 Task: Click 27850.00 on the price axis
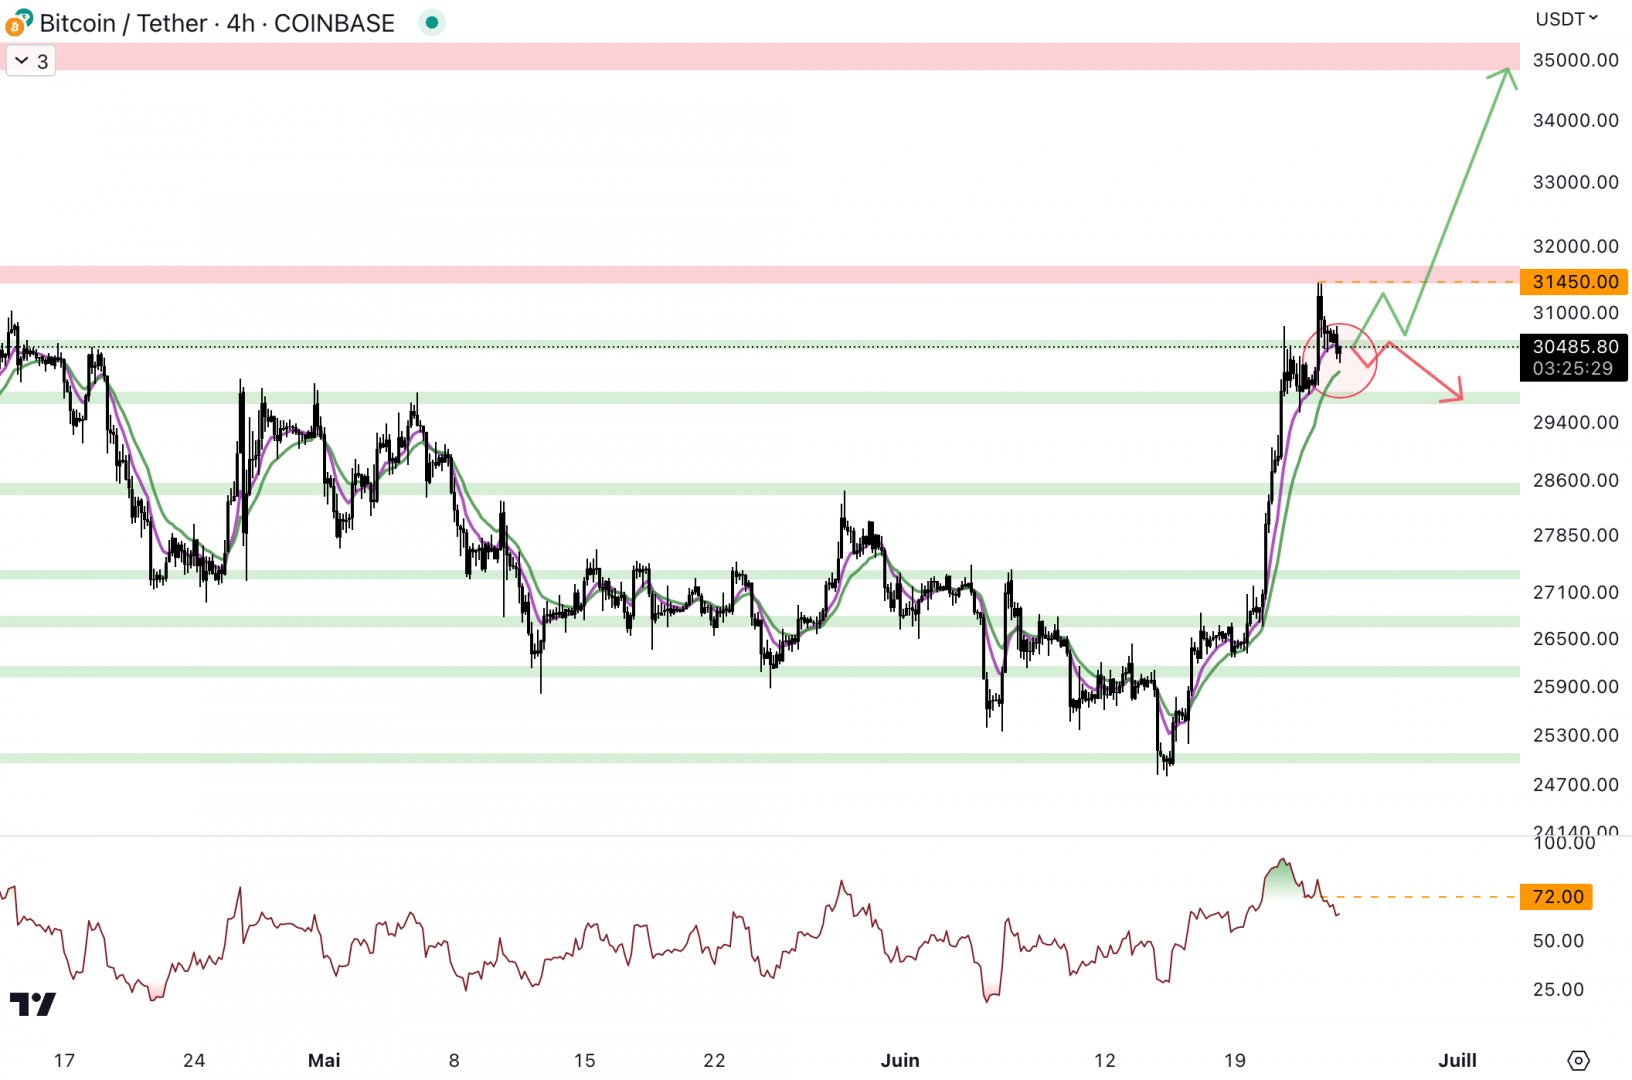tap(1576, 535)
